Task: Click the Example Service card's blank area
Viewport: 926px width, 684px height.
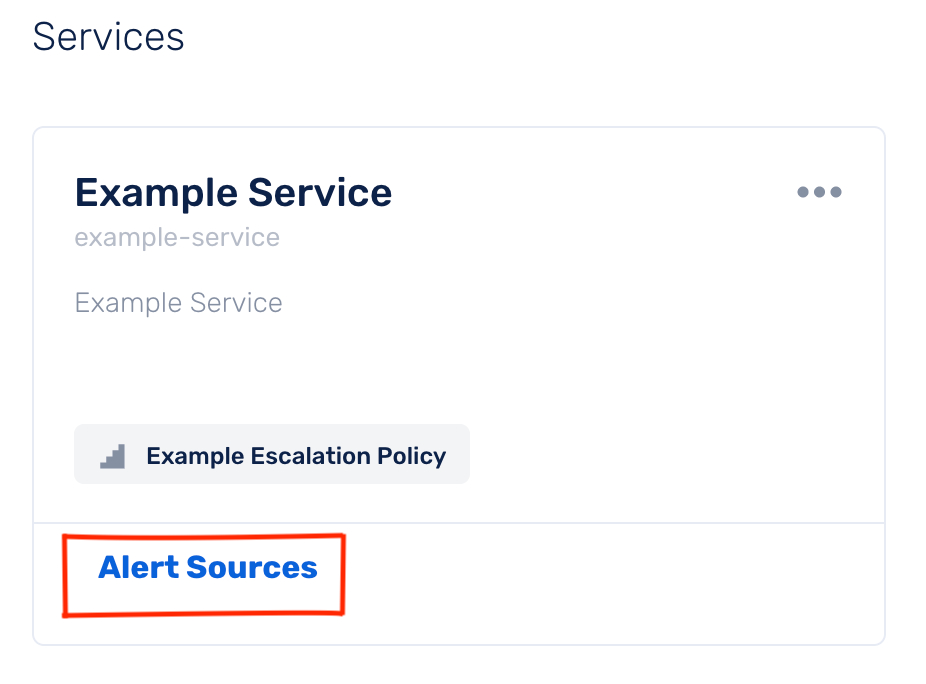Action: point(600,360)
